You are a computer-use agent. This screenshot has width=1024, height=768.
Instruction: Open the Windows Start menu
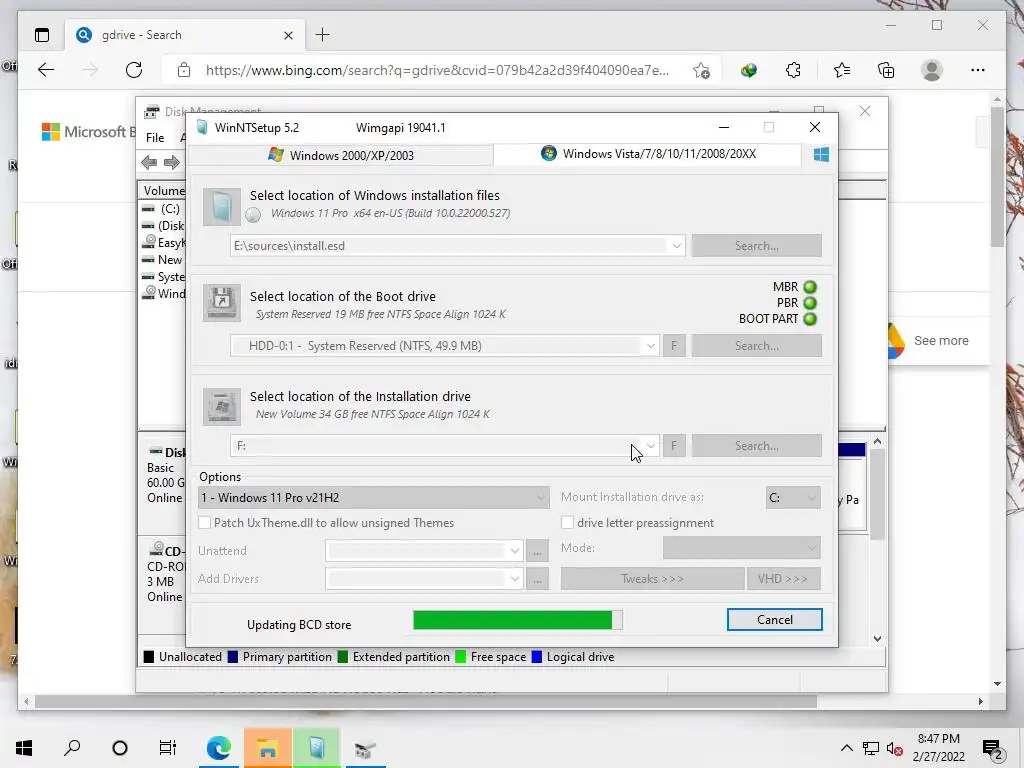click(x=24, y=748)
